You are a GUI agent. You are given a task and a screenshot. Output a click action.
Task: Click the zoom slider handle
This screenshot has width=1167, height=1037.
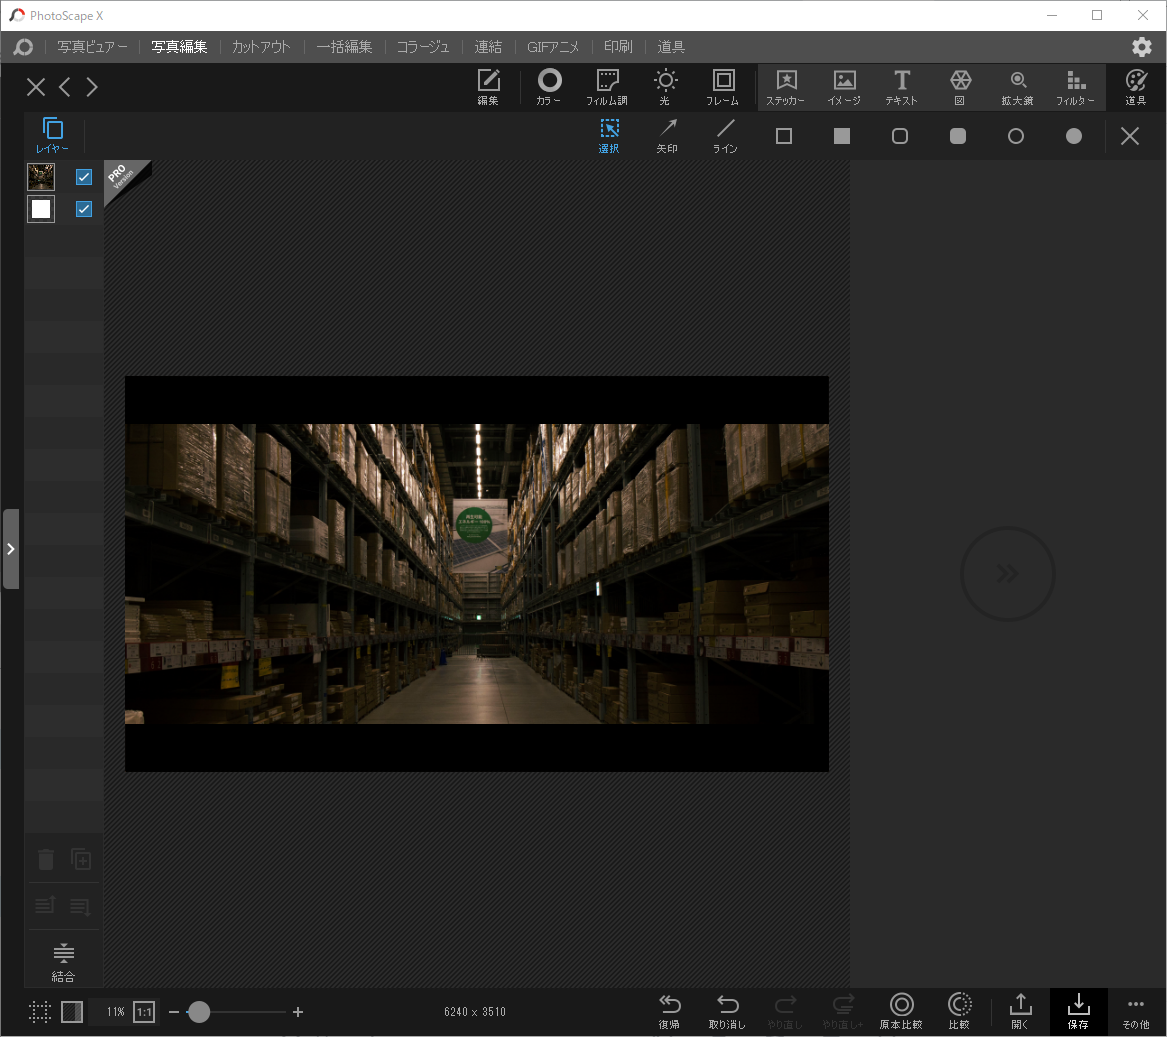(199, 1012)
